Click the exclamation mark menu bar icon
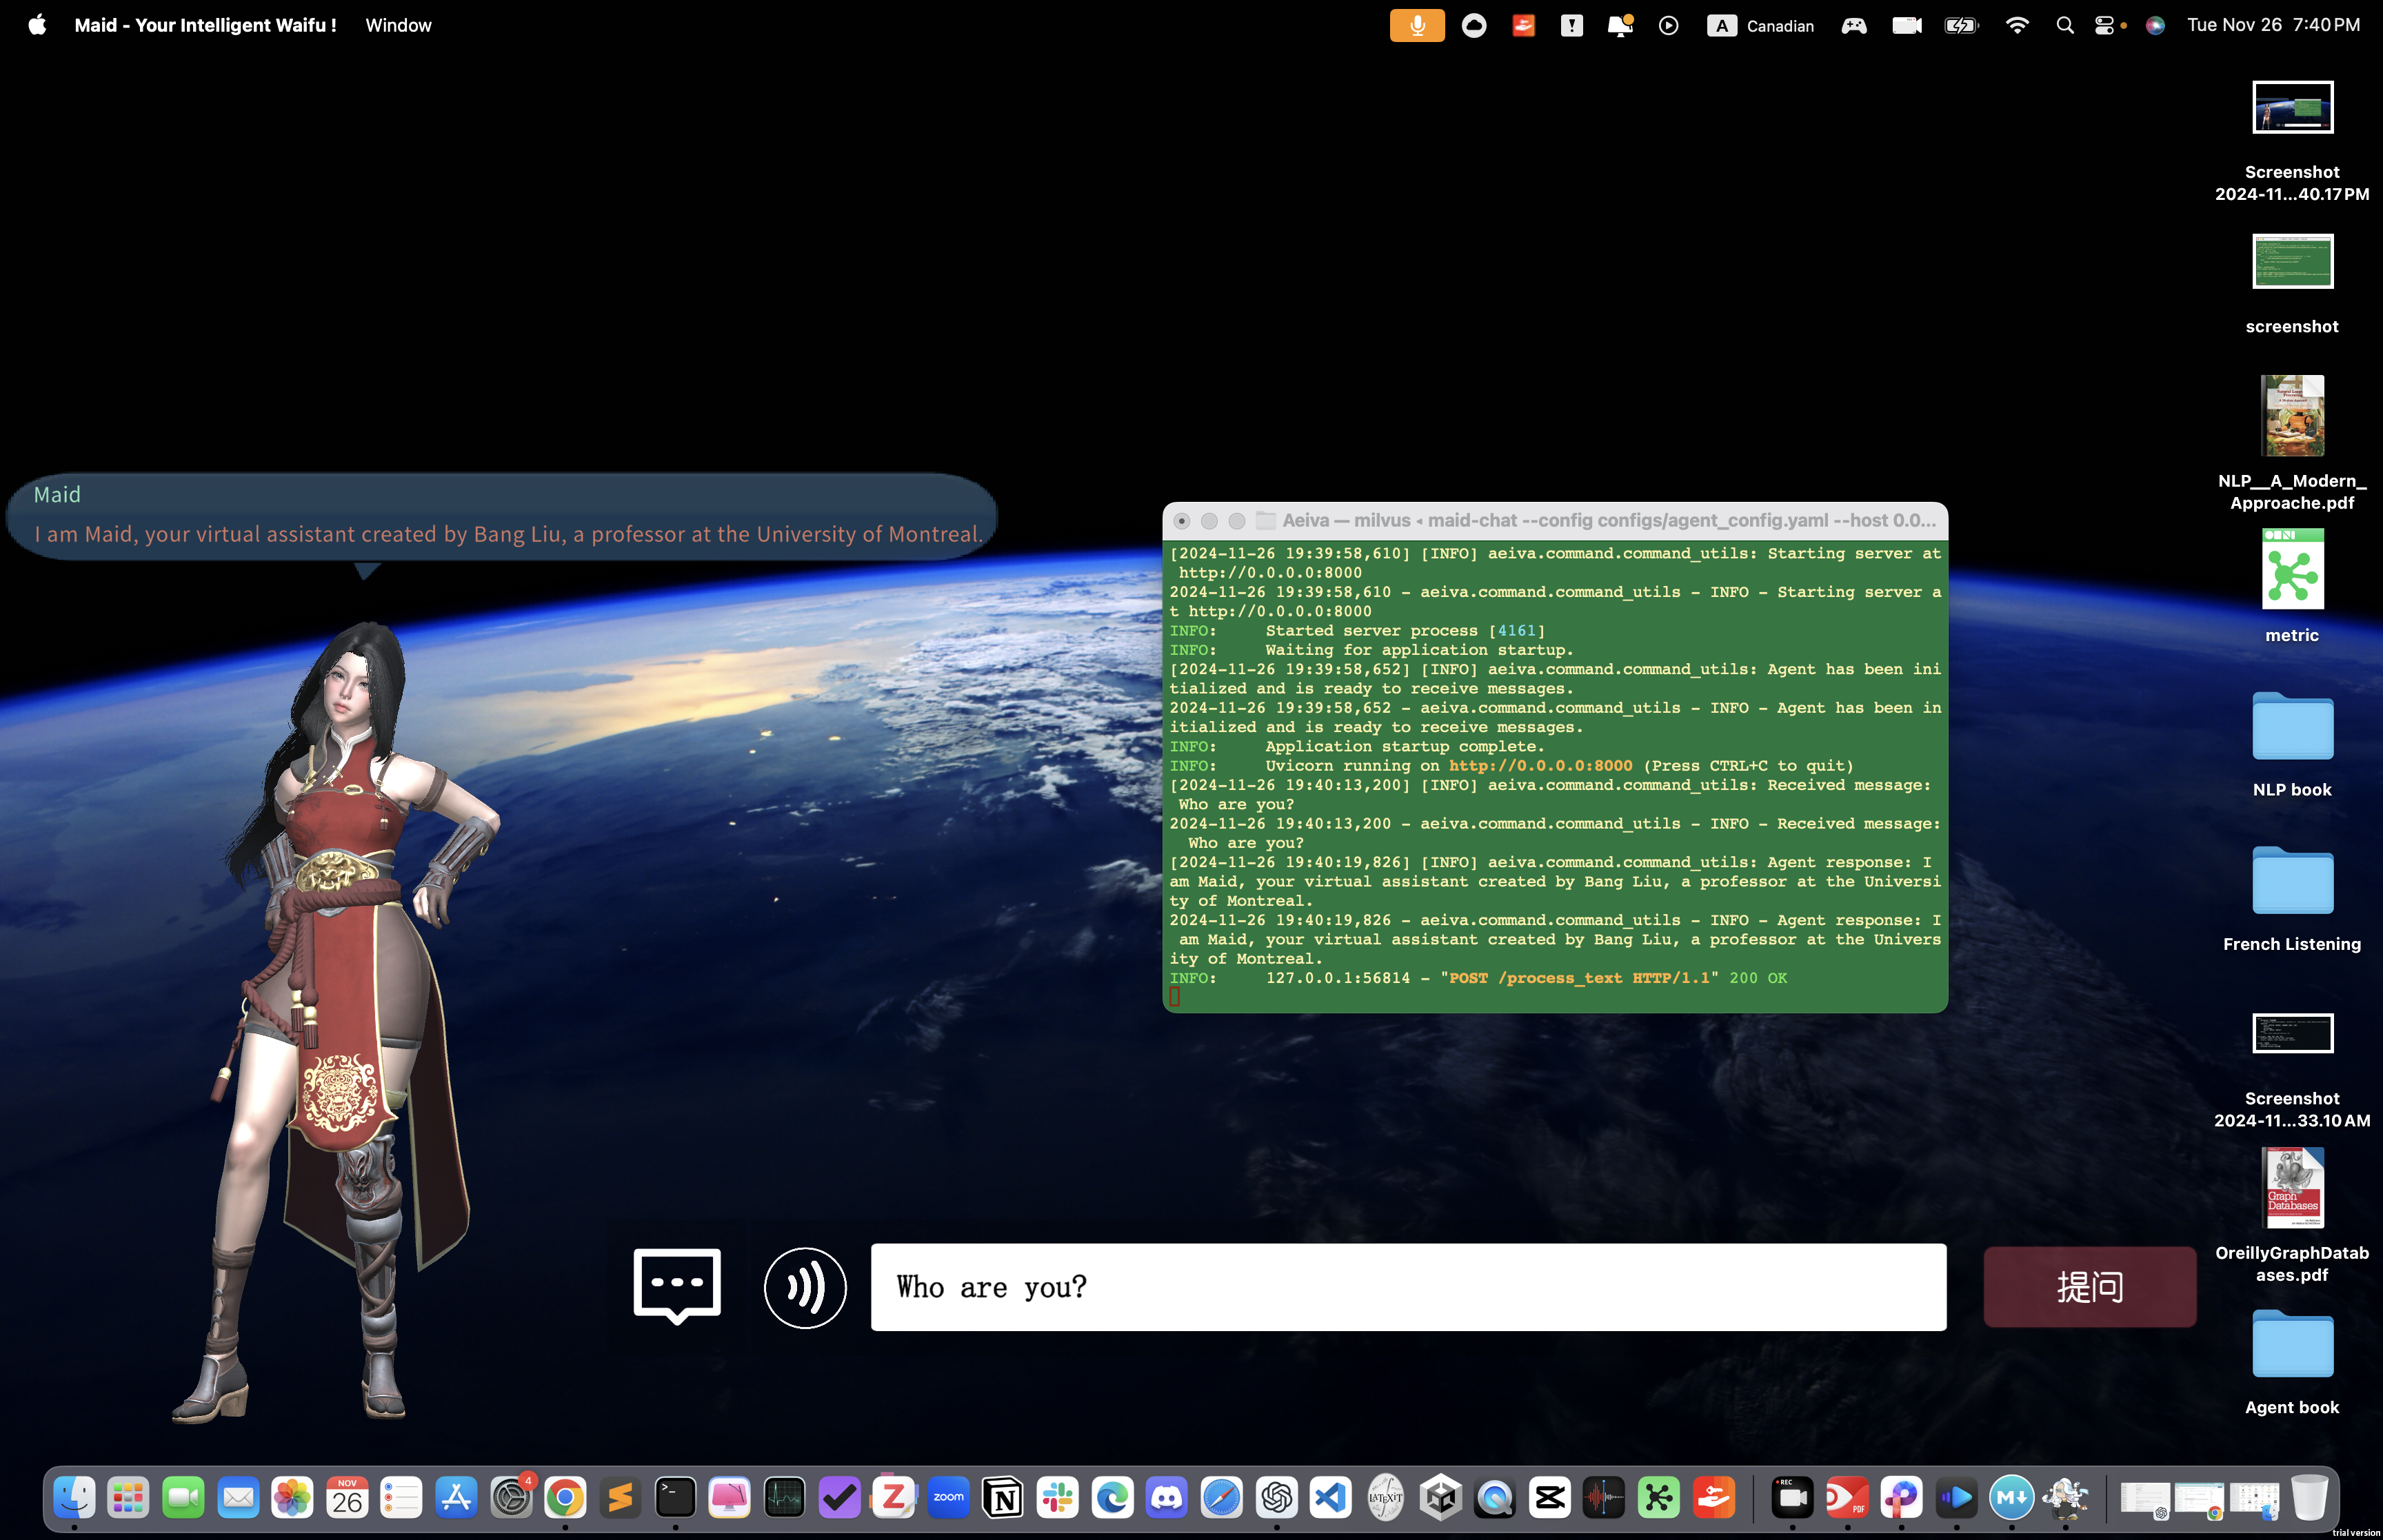Viewport: 2383px width, 1540px height. 1572,25
